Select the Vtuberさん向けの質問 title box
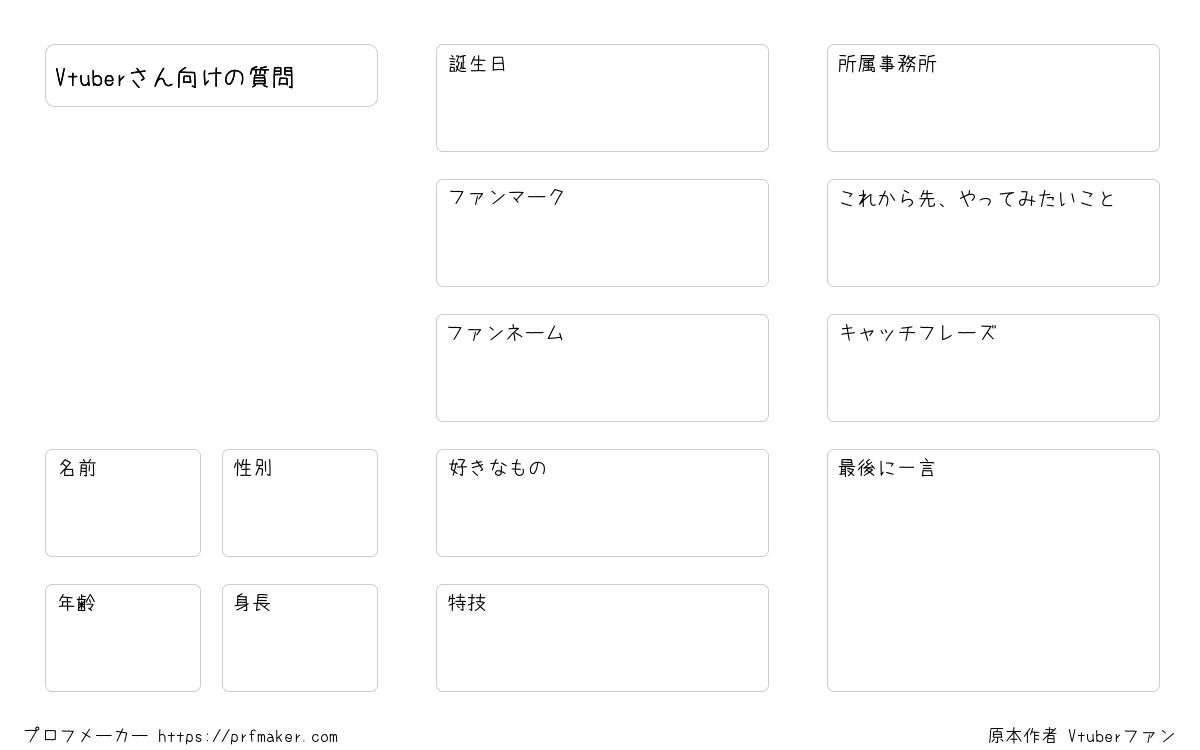 point(211,75)
